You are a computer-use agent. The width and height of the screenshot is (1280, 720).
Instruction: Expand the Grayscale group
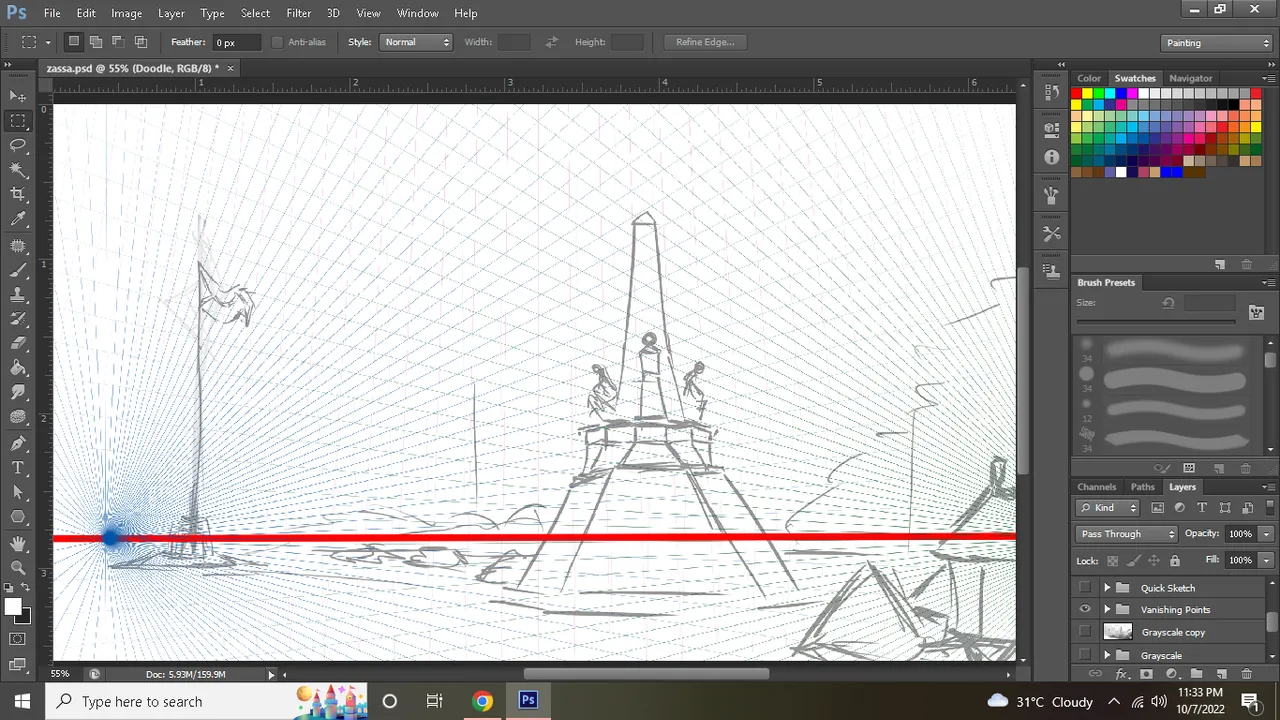[x=1107, y=655]
